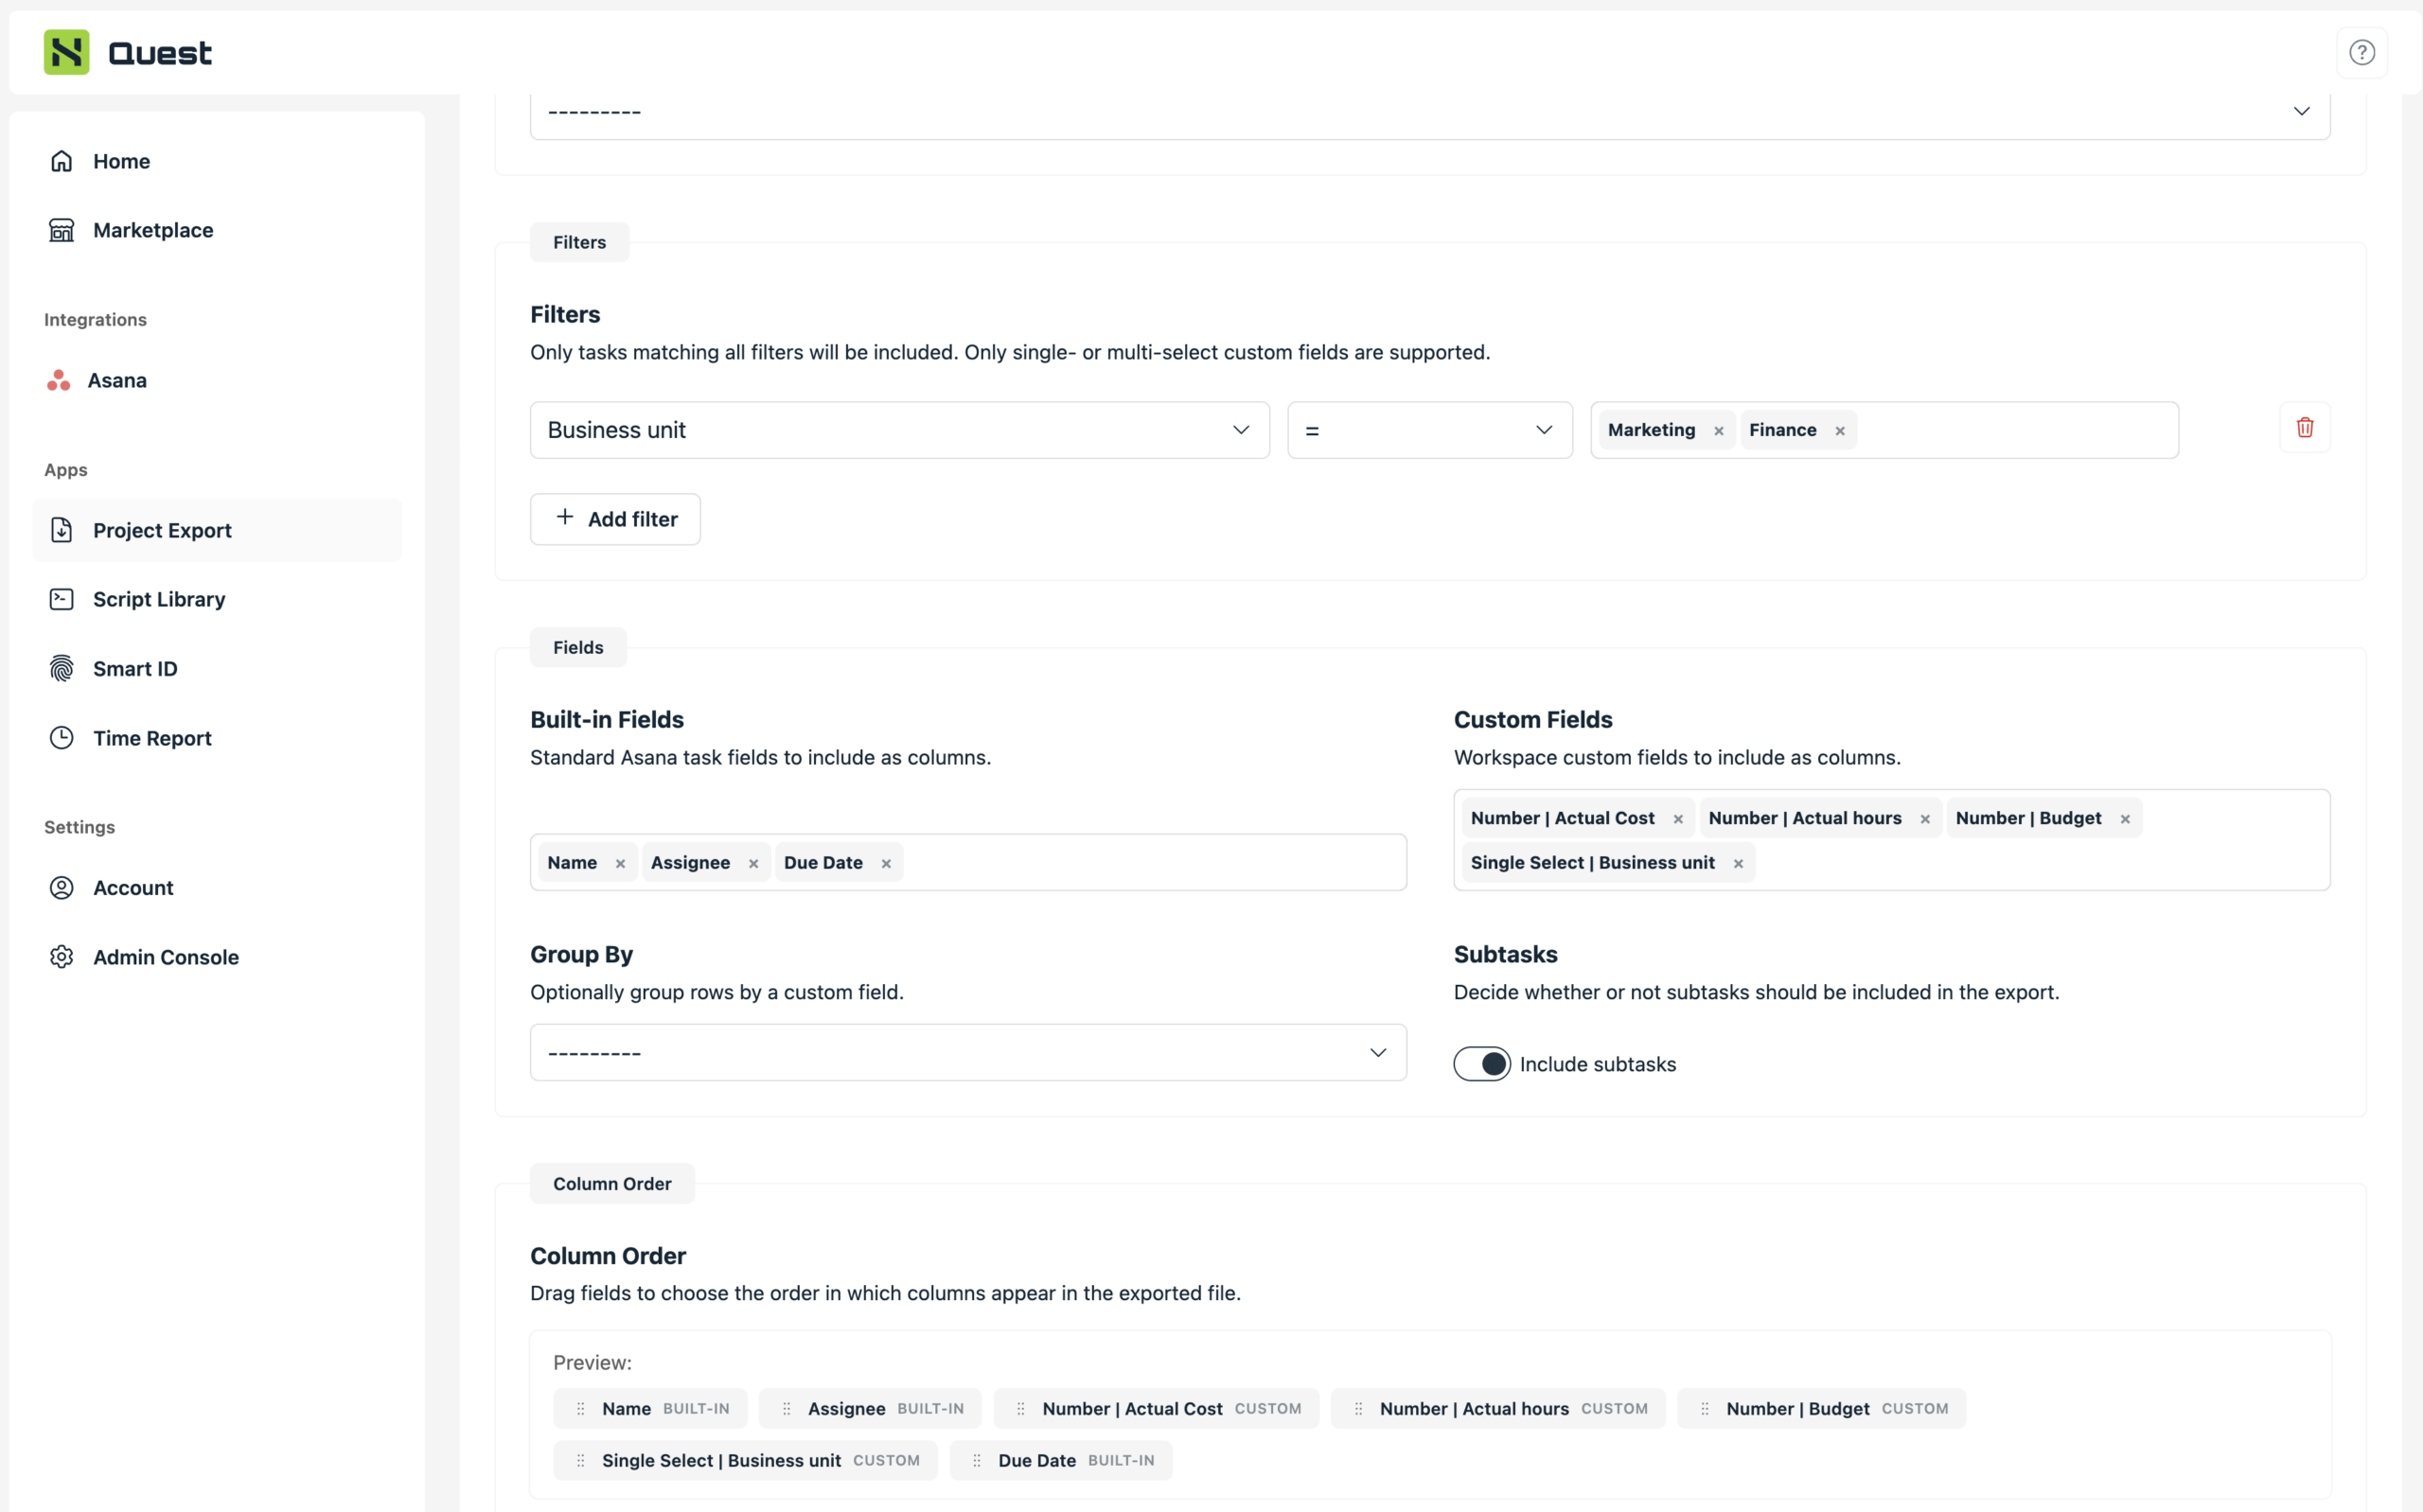Viewport: 2423px width, 1512px height.
Task: Click the Time Report clock icon
Action: [62, 738]
